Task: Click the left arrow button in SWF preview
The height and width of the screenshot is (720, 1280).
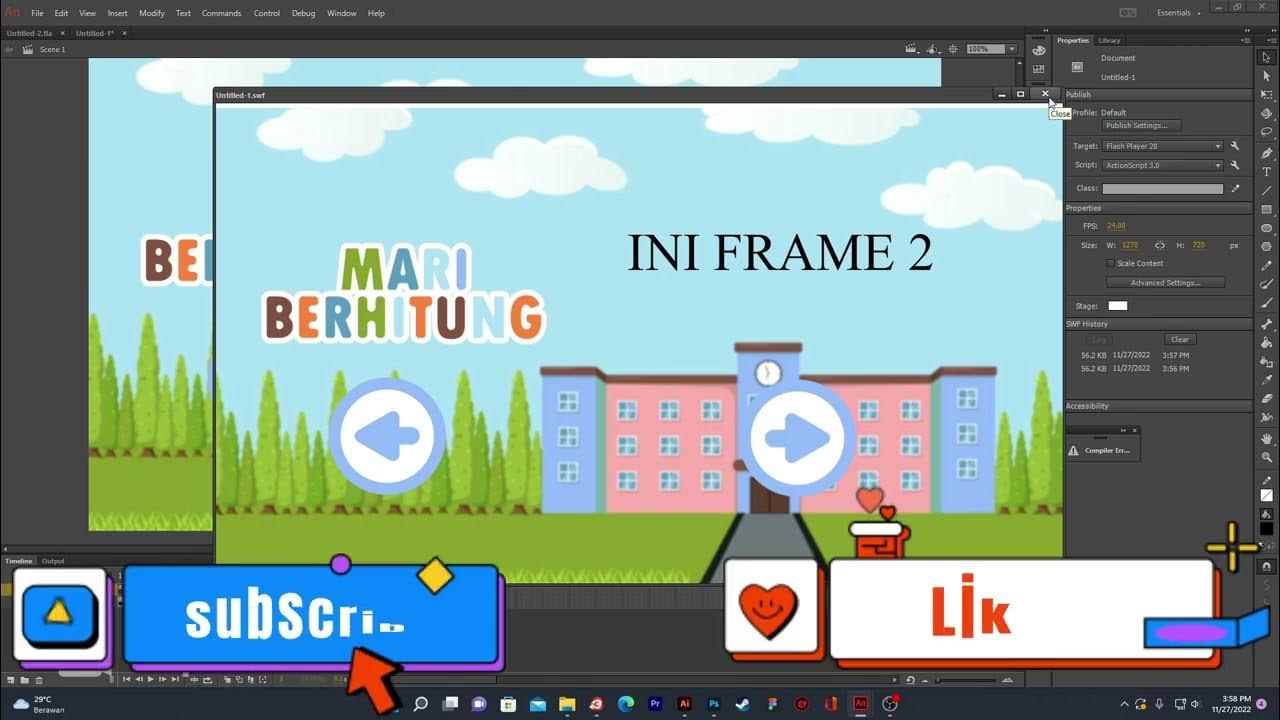Action: pyautogui.click(x=387, y=436)
